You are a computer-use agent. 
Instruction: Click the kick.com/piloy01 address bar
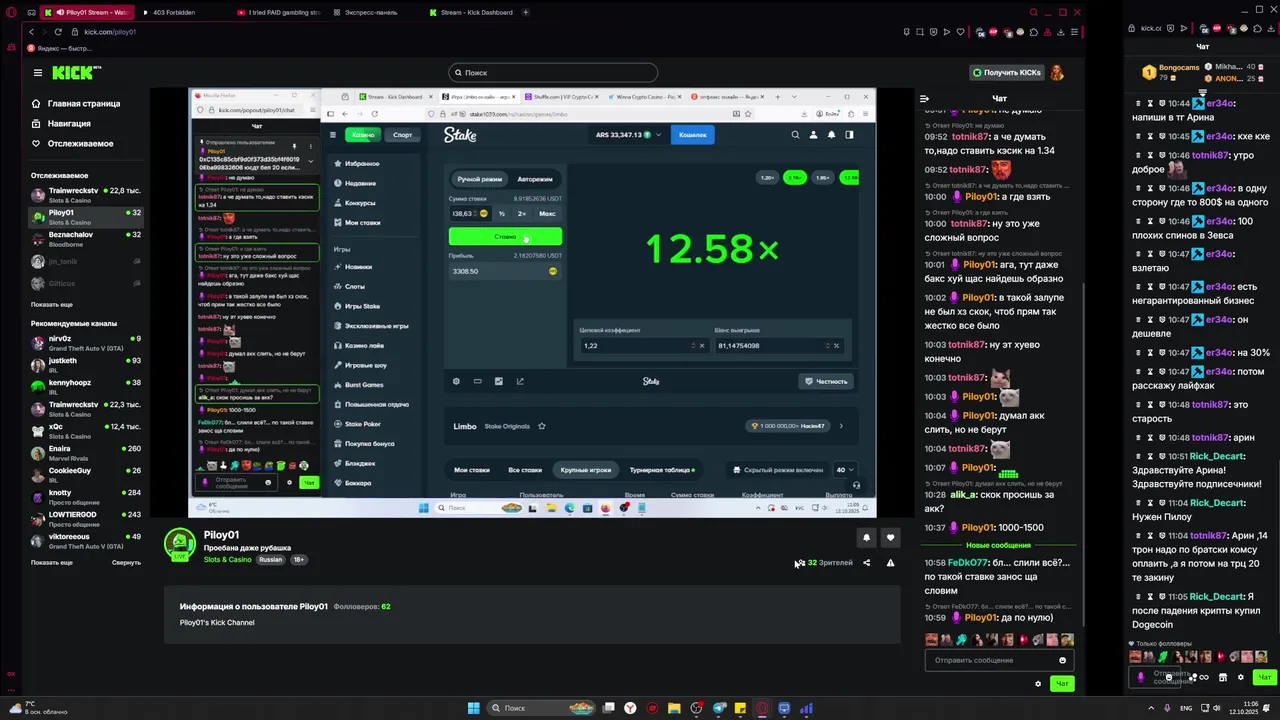tap(110, 32)
